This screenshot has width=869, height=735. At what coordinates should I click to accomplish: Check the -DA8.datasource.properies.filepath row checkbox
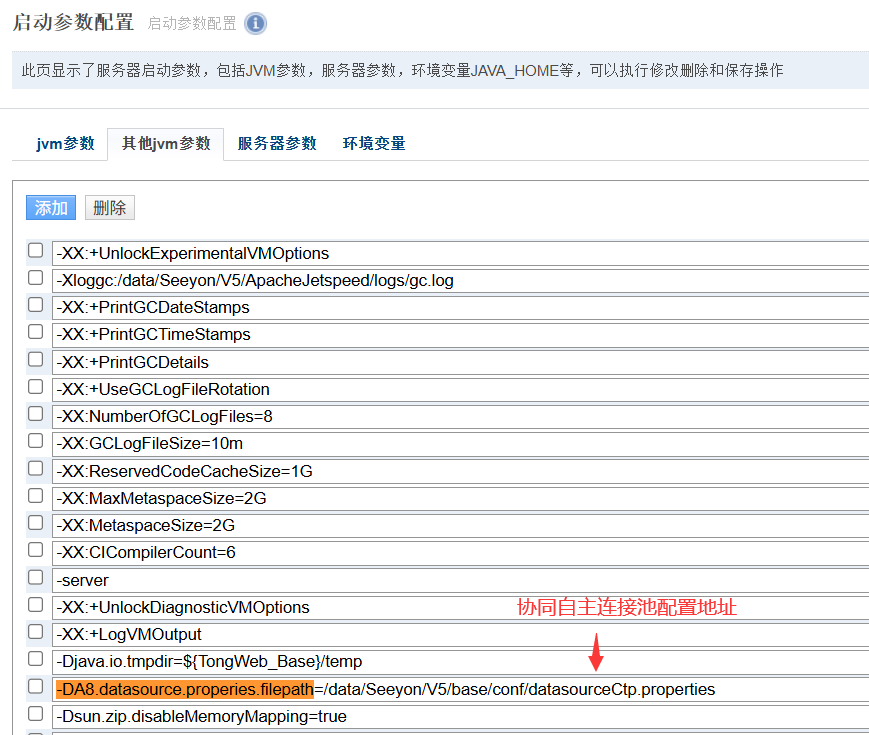click(x=35, y=687)
